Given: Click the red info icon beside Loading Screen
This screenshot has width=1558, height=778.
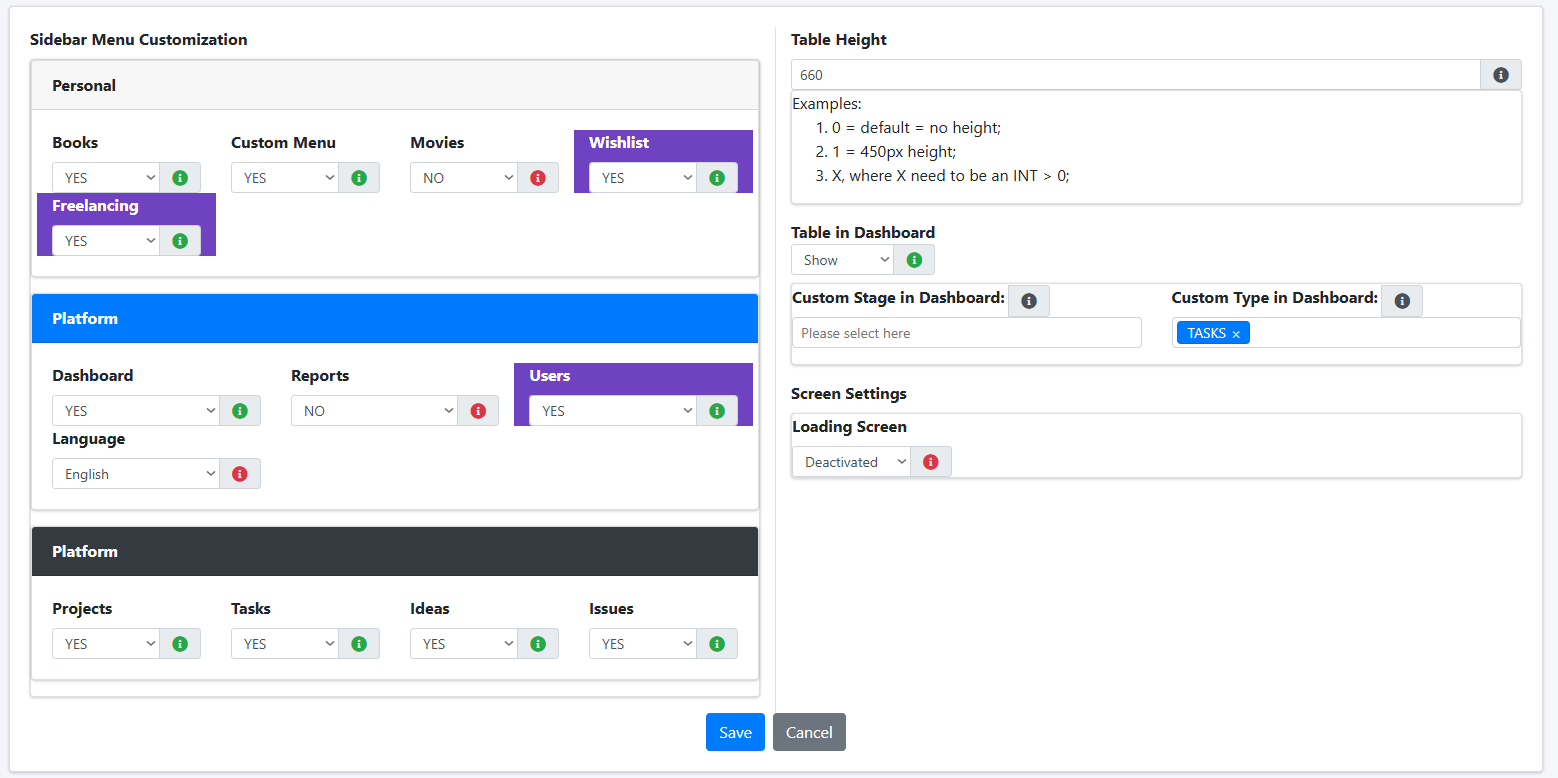Looking at the screenshot, I should (x=931, y=462).
